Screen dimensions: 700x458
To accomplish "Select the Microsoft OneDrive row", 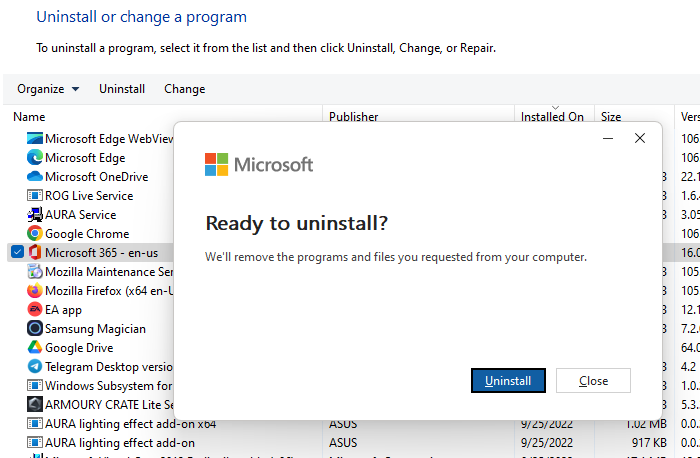I will point(96,177).
